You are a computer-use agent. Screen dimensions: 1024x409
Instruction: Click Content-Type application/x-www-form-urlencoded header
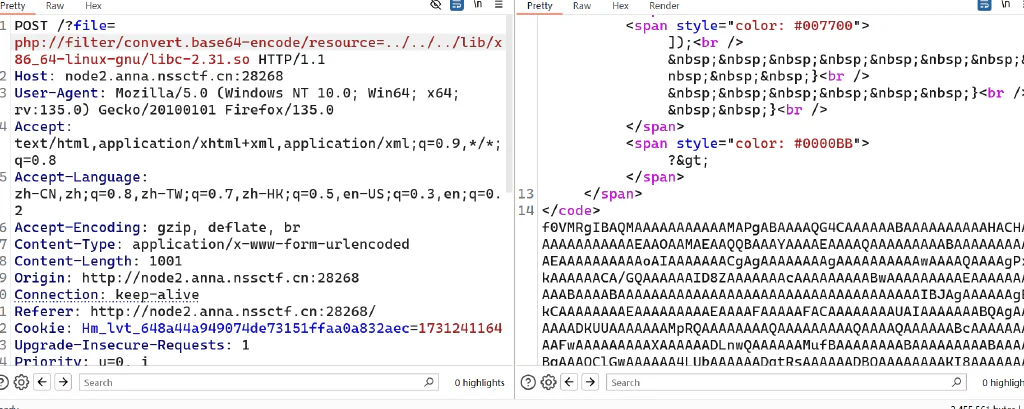click(212, 245)
